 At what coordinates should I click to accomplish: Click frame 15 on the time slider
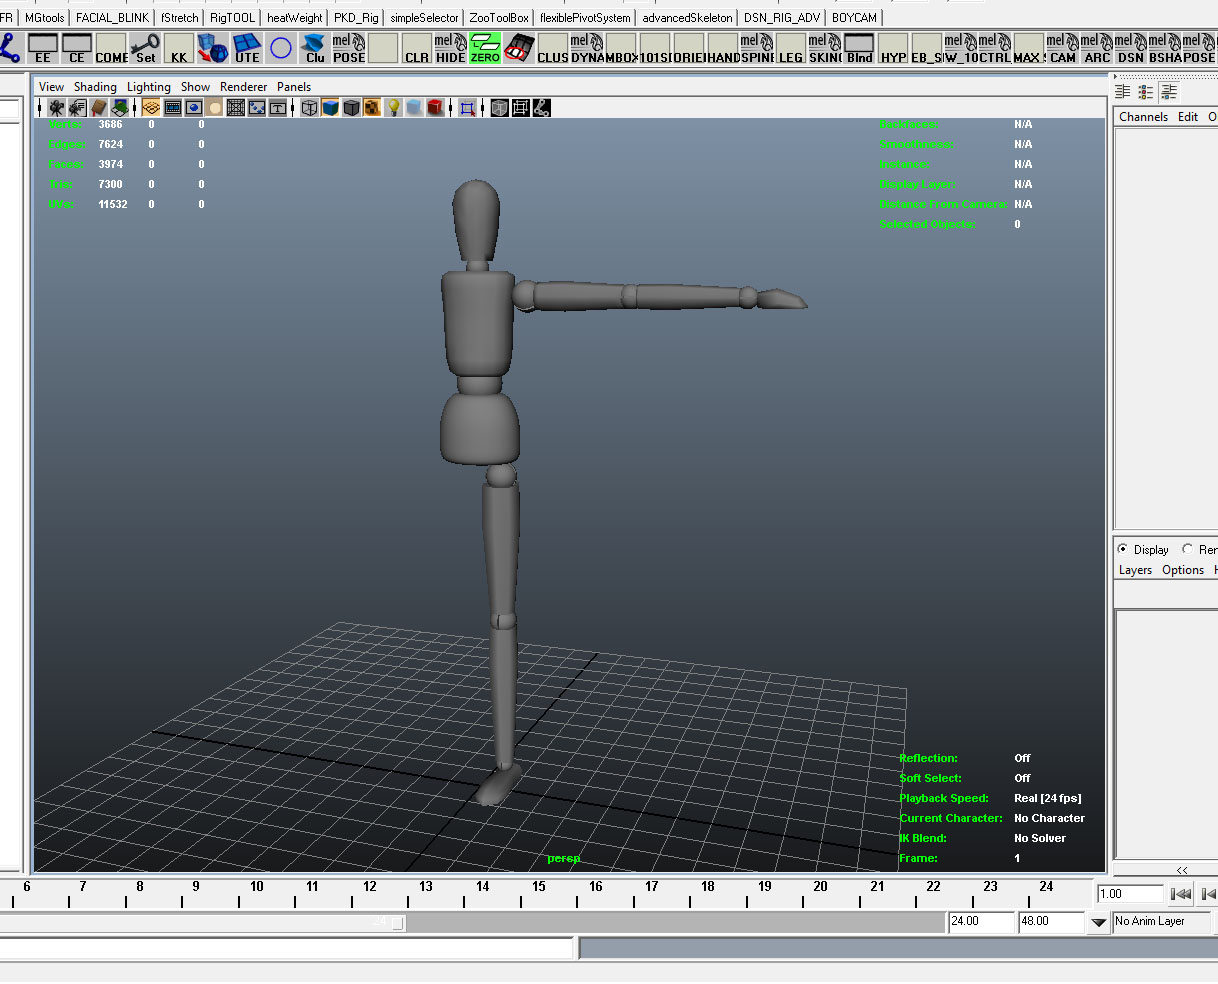[x=539, y=886]
